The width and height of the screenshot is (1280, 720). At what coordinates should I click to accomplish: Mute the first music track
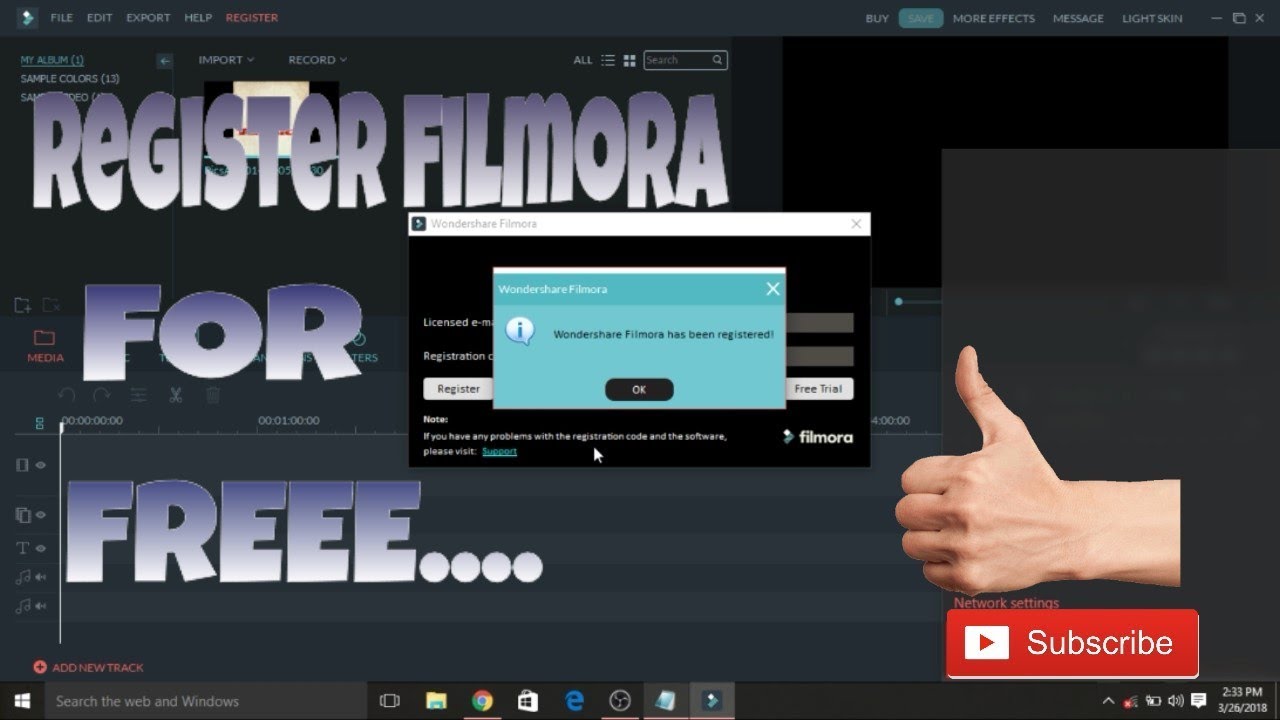(41, 577)
